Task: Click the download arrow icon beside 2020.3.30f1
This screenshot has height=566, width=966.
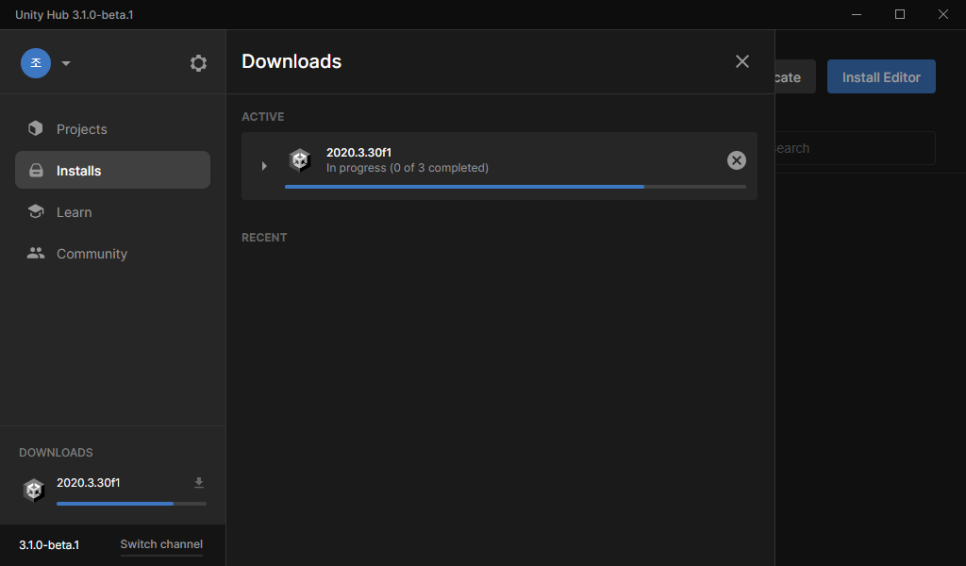Action: pyautogui.click(x=198, y=483)
